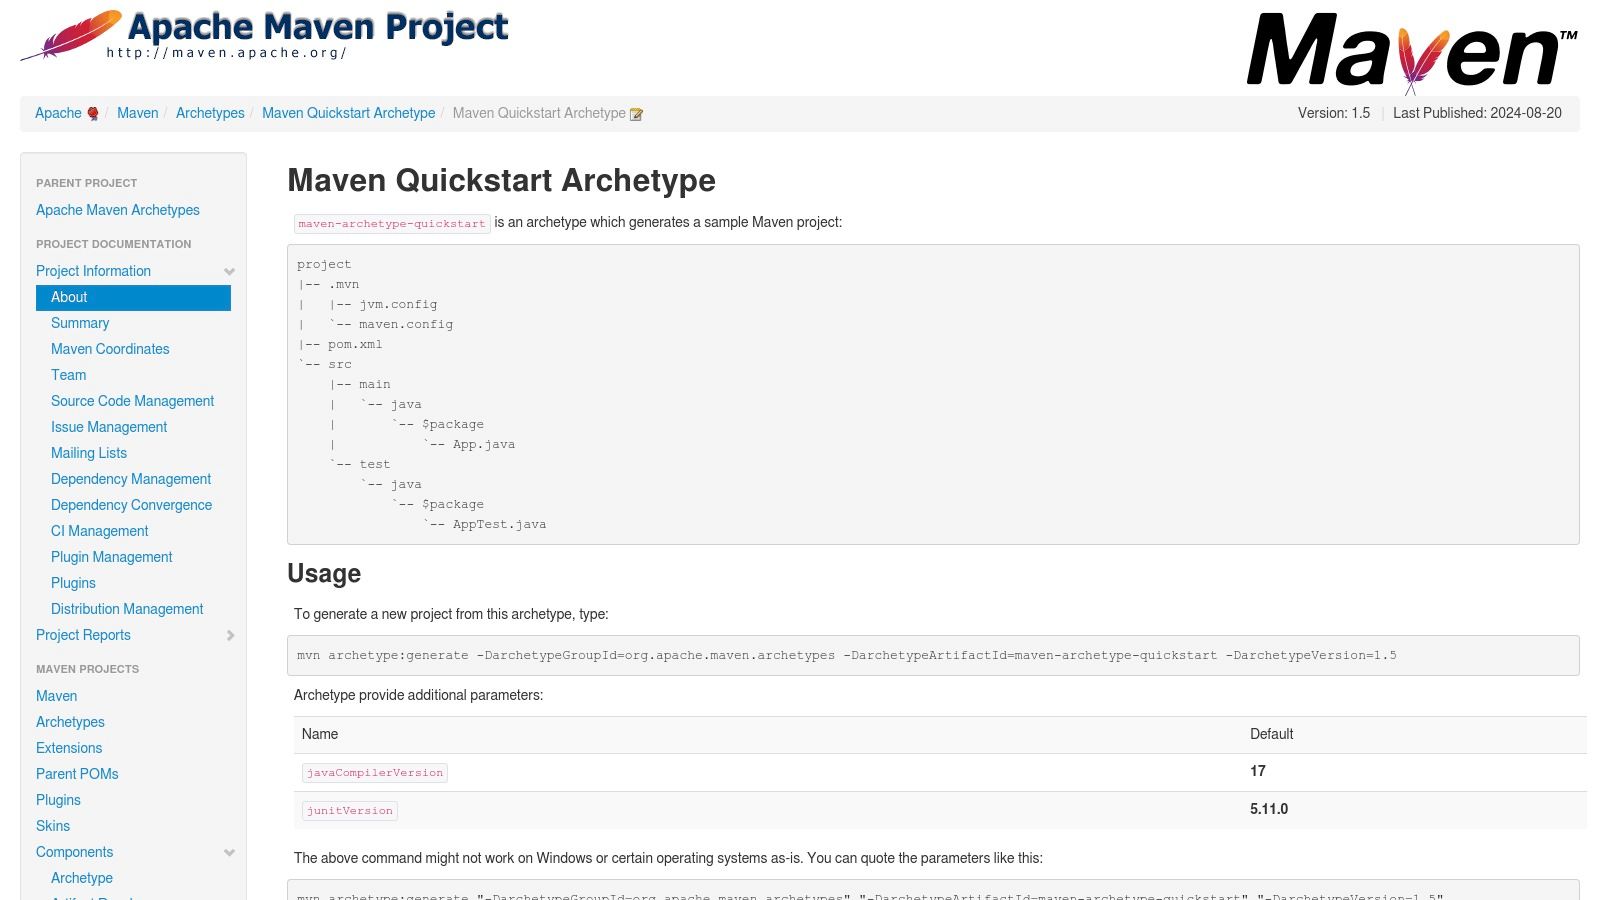
Task: Select Archetype under Components
Action: point(81,878)
